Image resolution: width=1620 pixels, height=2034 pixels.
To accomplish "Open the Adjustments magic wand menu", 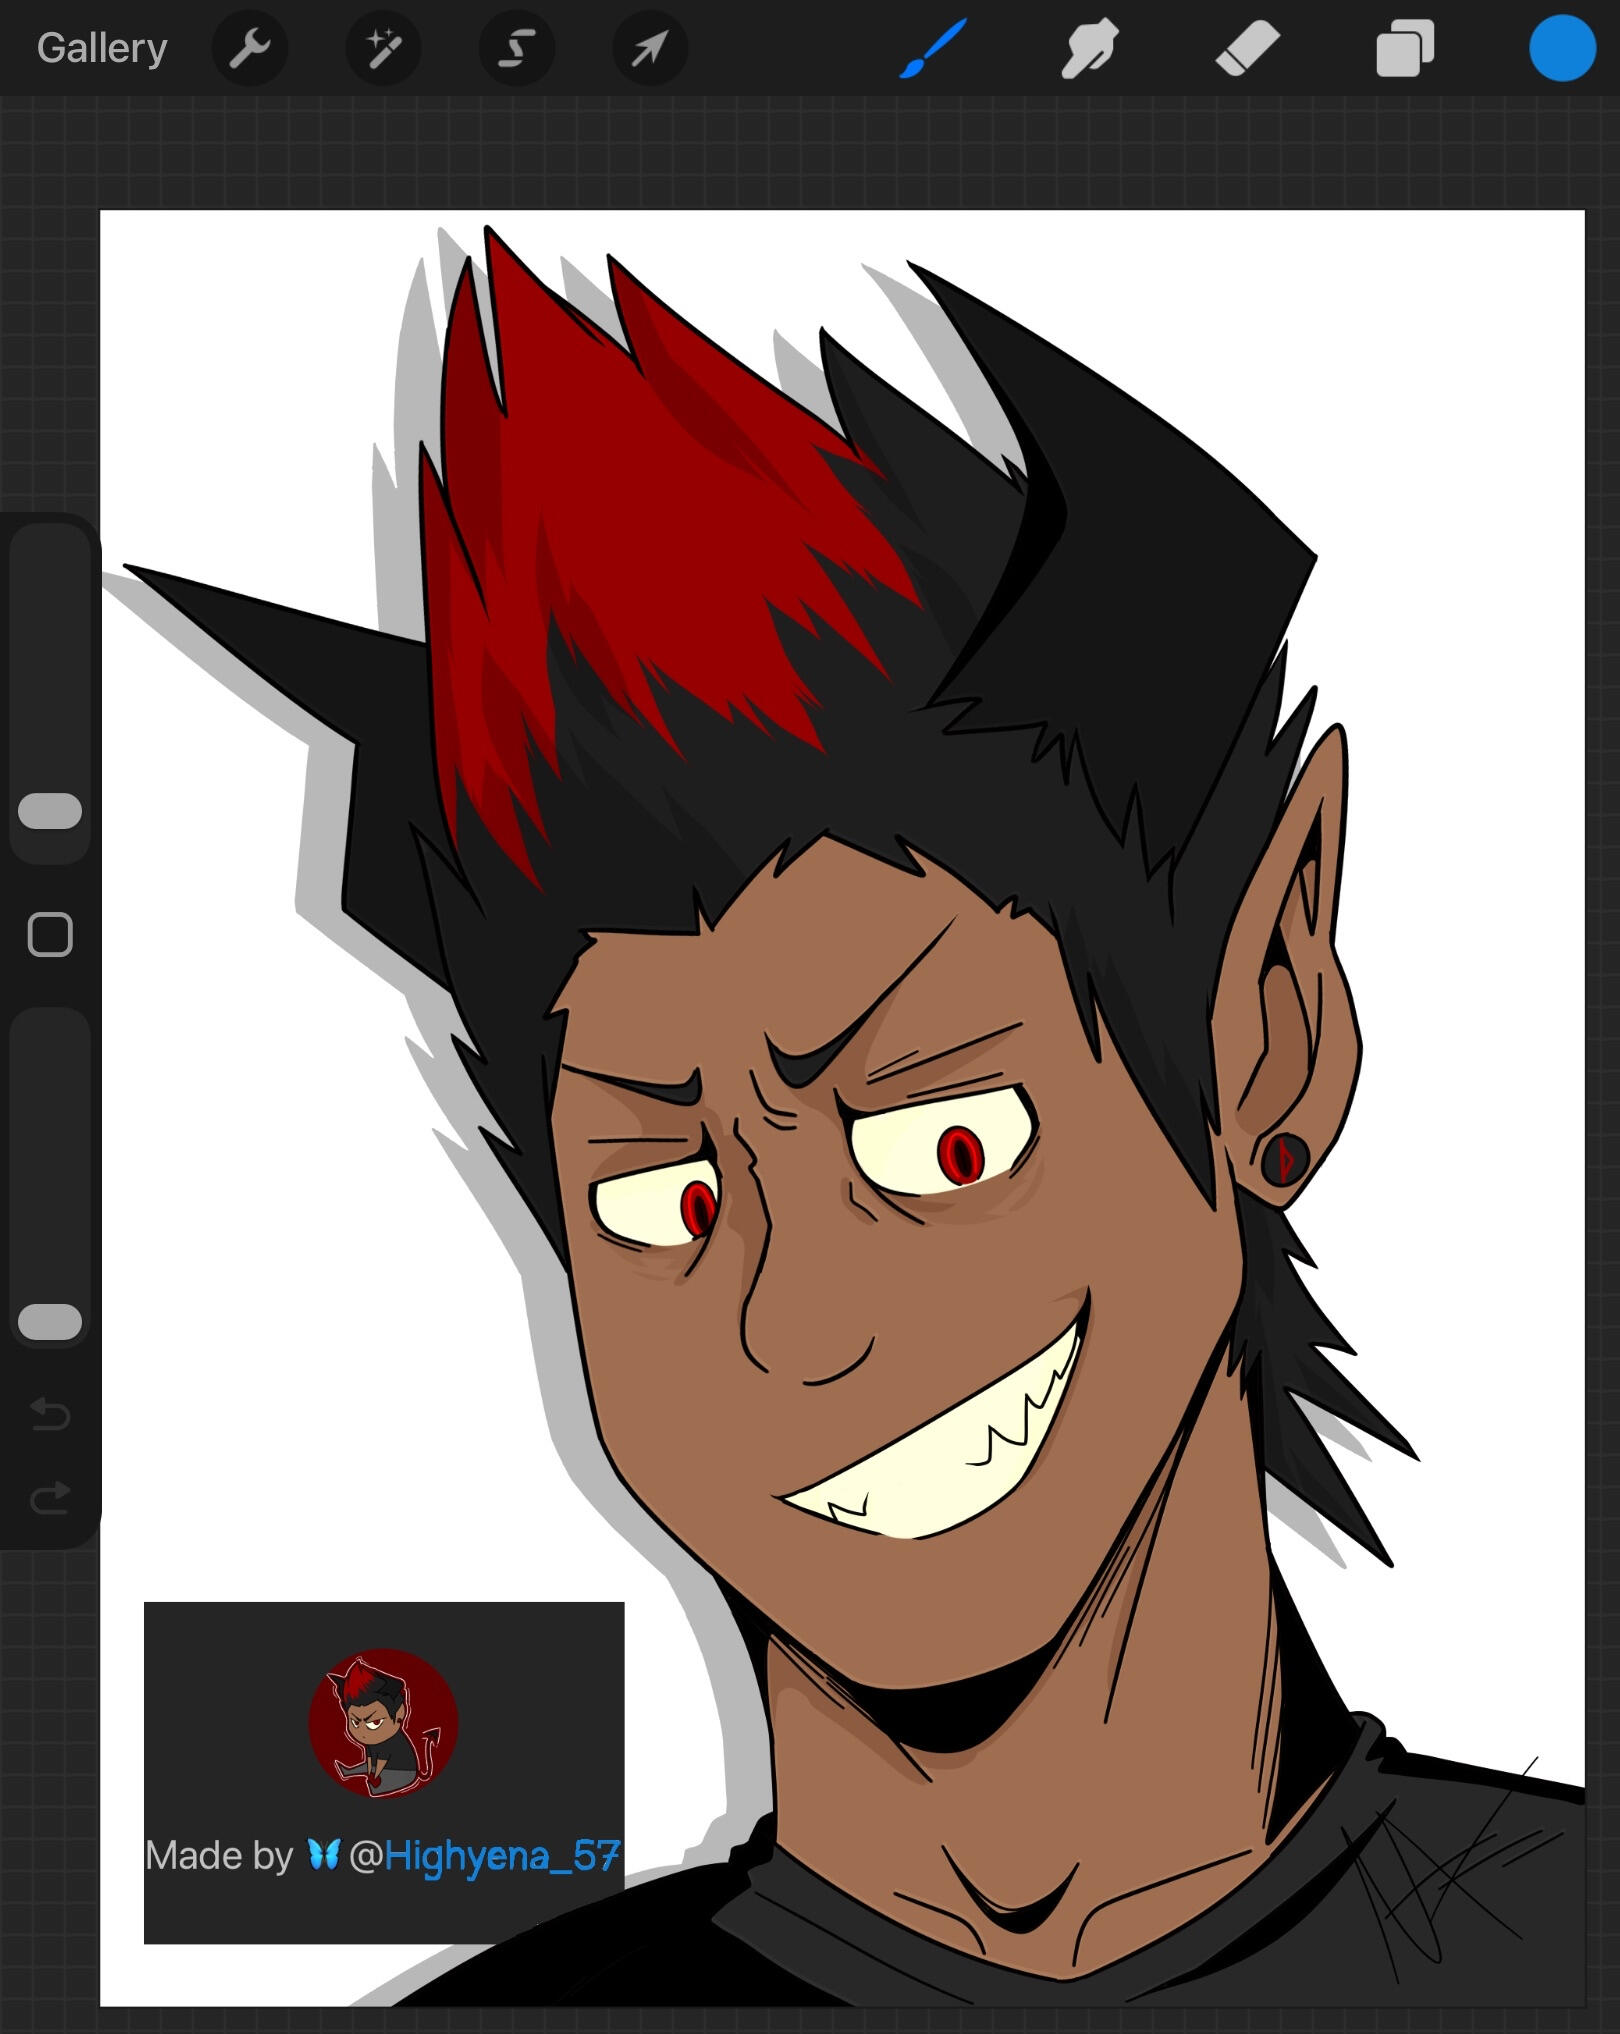I will [x=383, y=48].
